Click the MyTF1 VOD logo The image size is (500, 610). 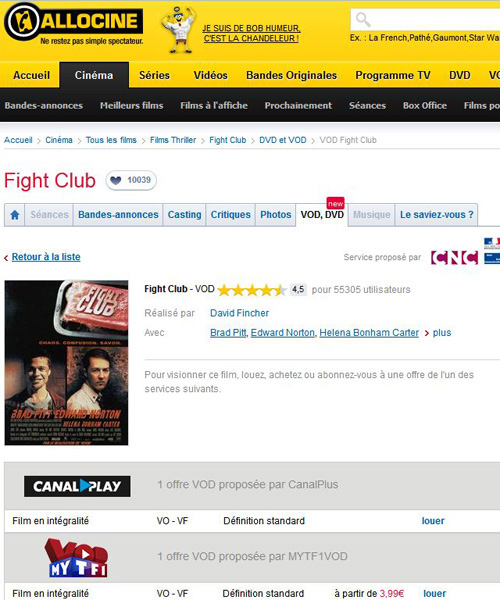tap(77, 557)
